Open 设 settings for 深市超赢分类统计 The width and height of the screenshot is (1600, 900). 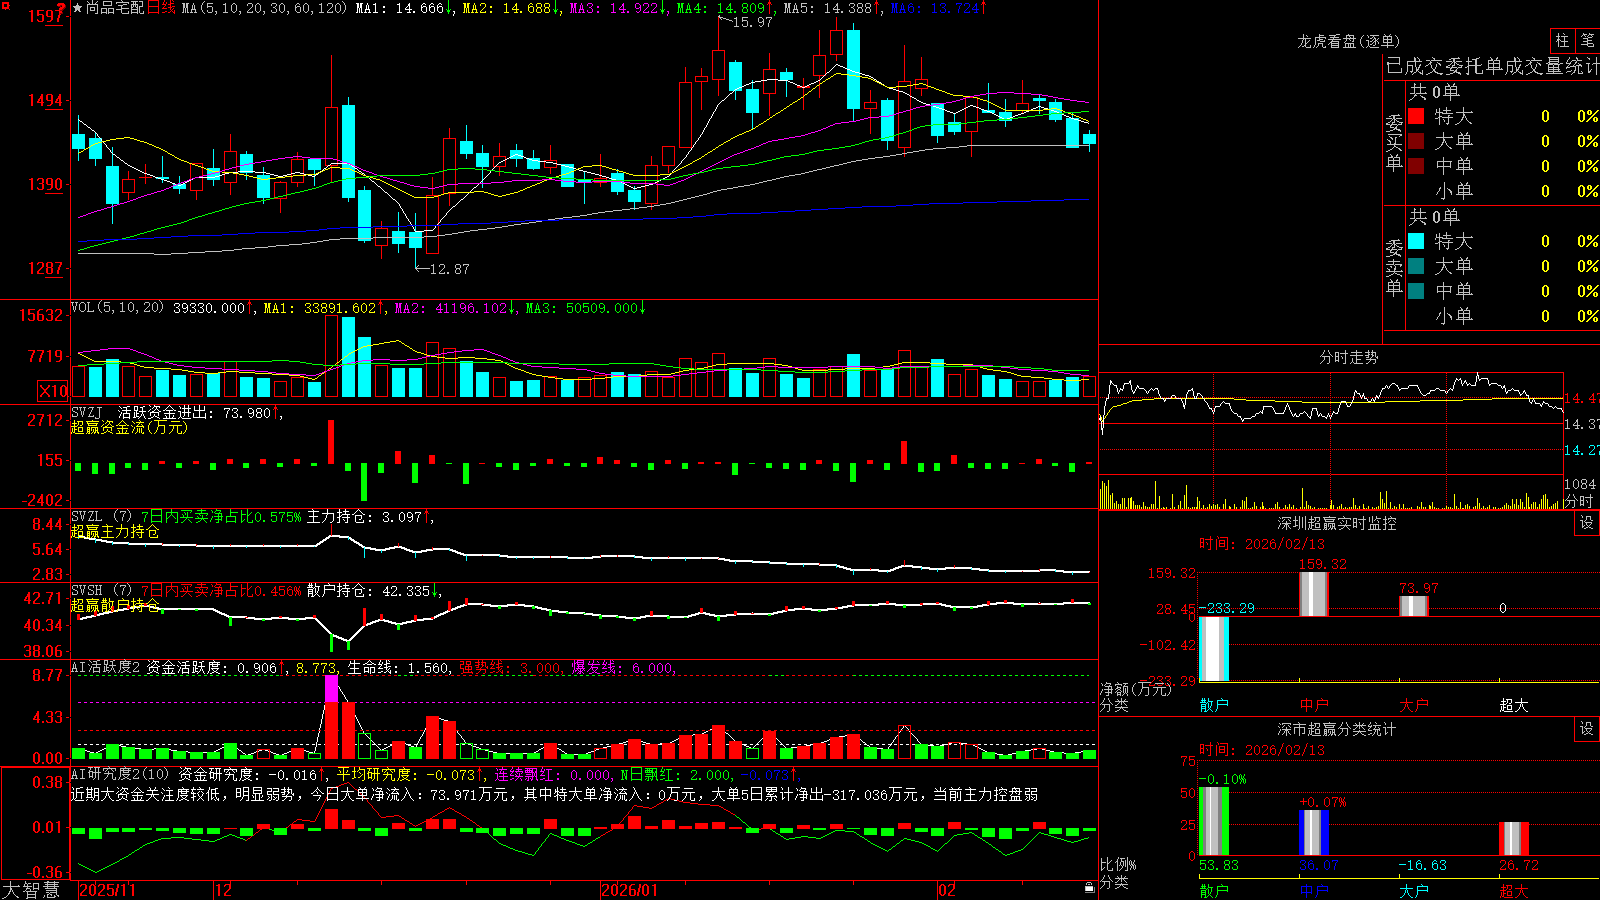1587,729
